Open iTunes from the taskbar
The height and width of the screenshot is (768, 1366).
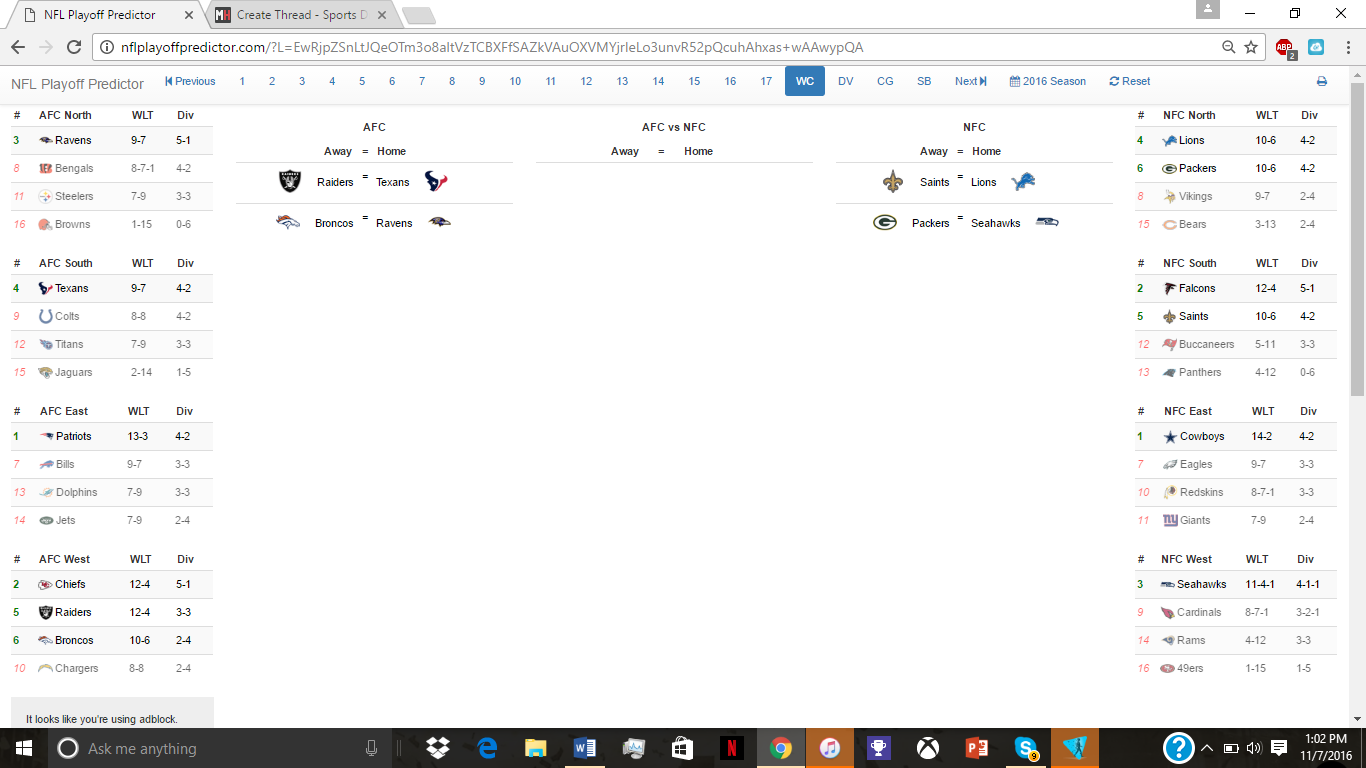click(830, 748)
